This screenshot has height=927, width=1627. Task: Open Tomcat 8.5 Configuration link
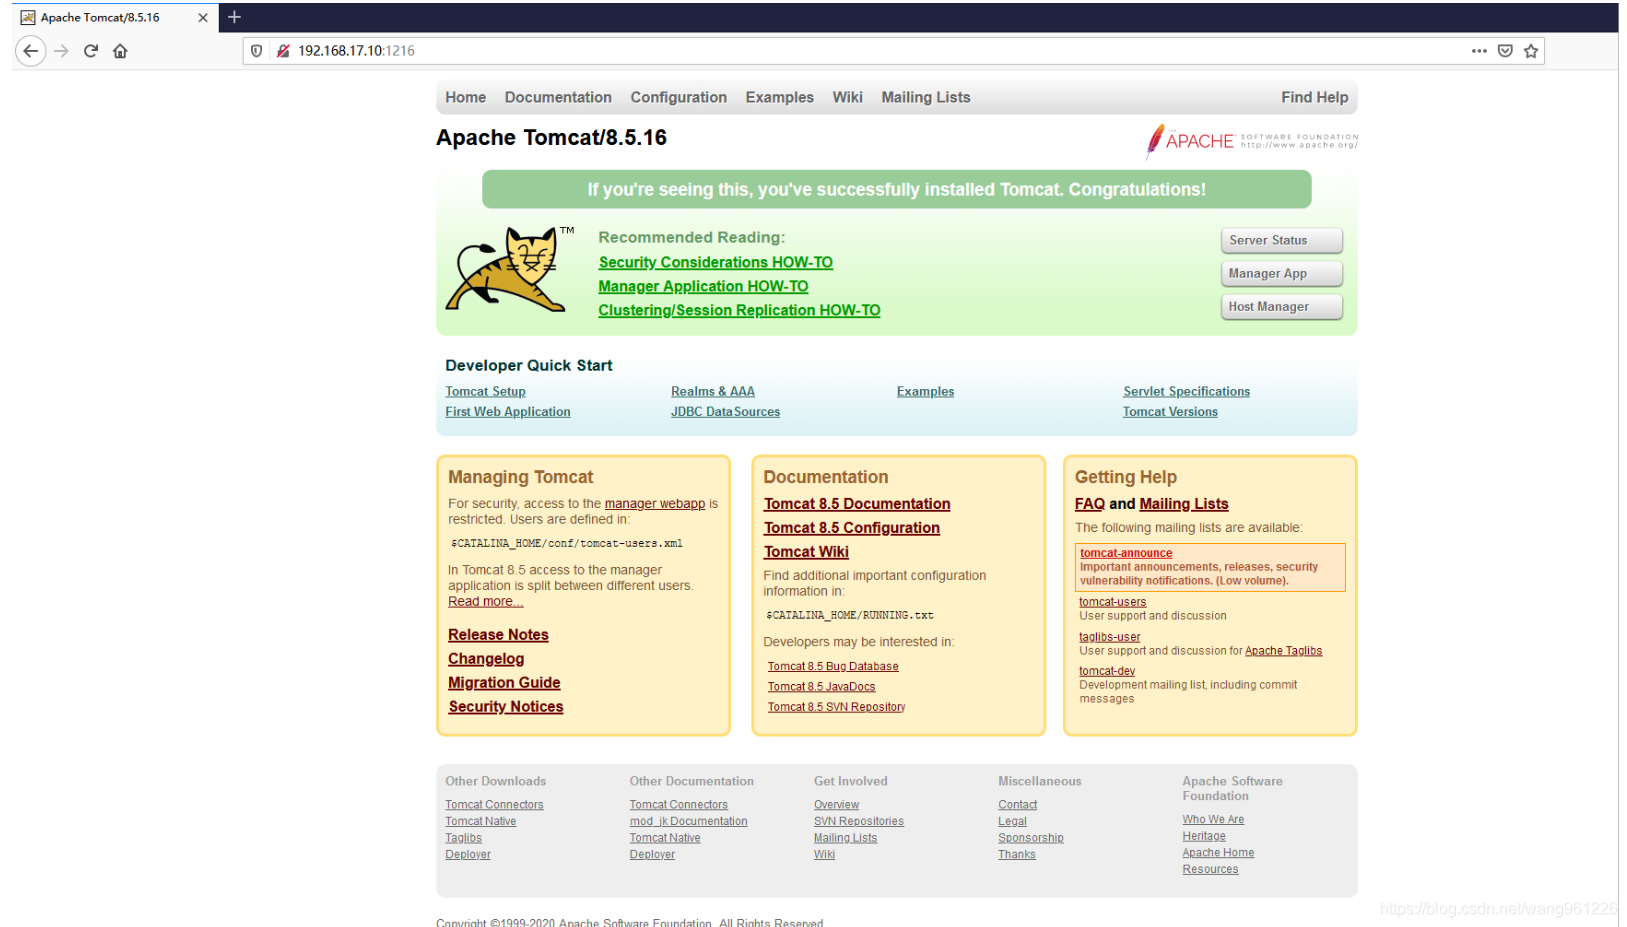852,528
